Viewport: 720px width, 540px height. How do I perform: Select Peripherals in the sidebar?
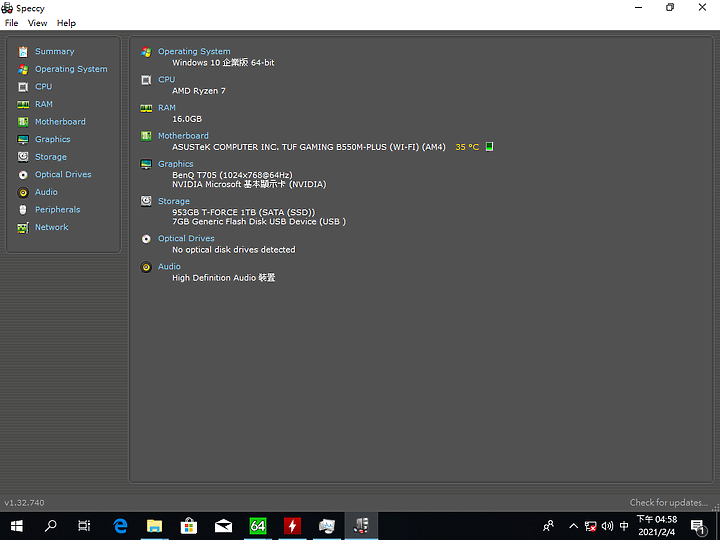pos(57,209)
